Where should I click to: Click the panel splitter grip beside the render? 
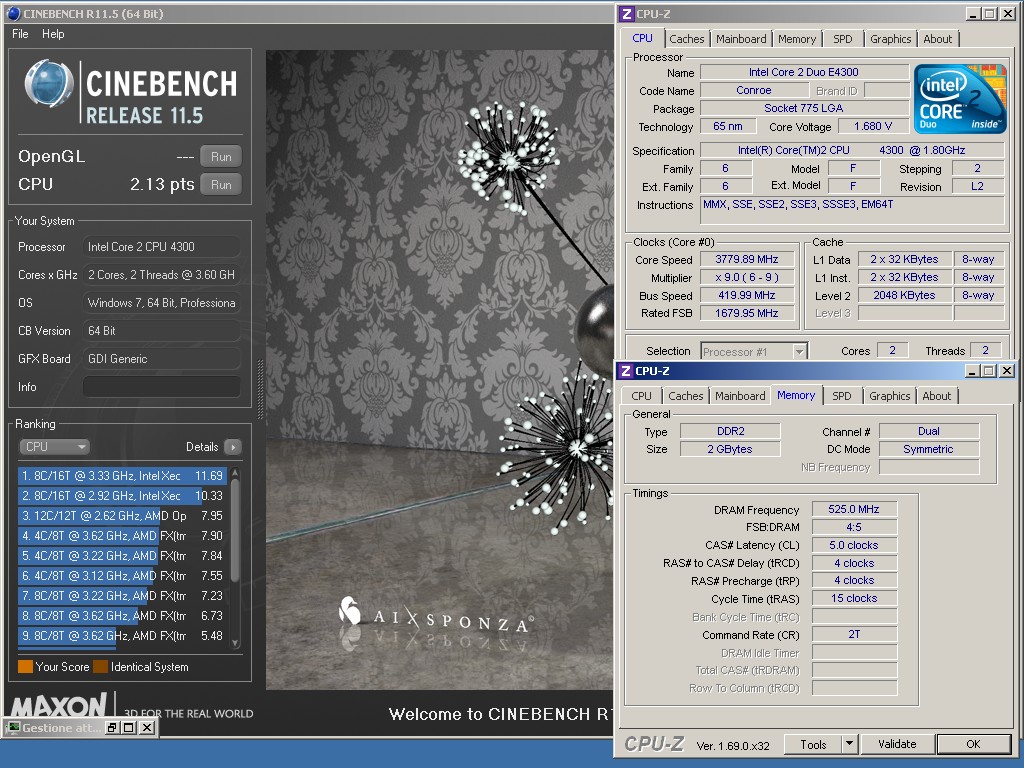(261, 389)
